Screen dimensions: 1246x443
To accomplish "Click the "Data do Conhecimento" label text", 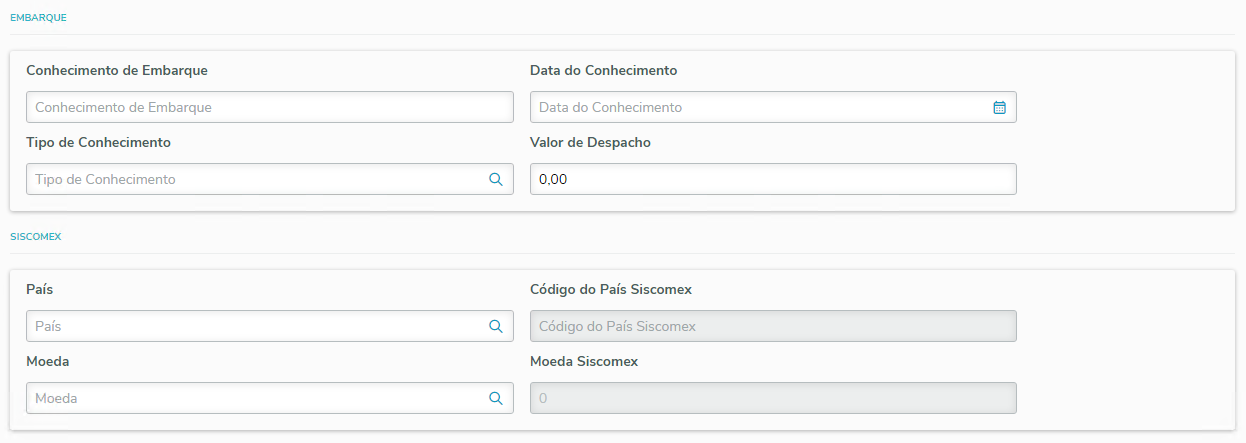I will click(x=603, y=70).
